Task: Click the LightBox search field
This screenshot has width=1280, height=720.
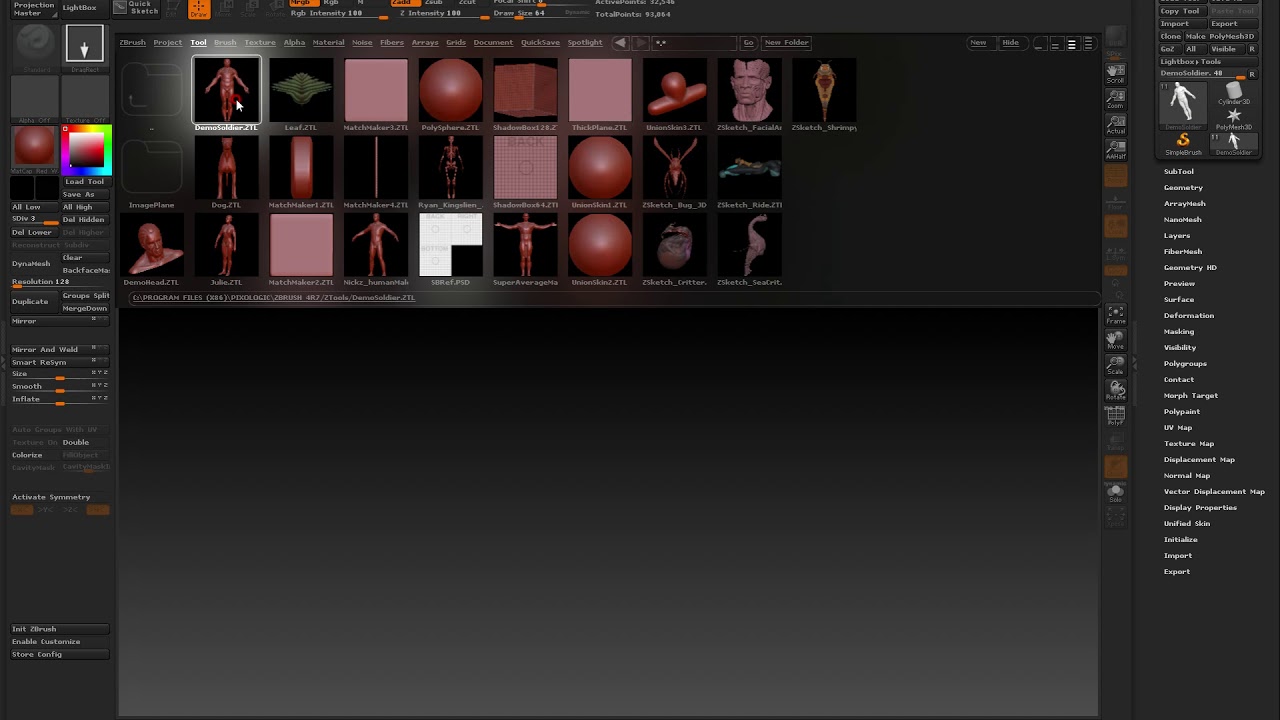Action: pos(695,42)
